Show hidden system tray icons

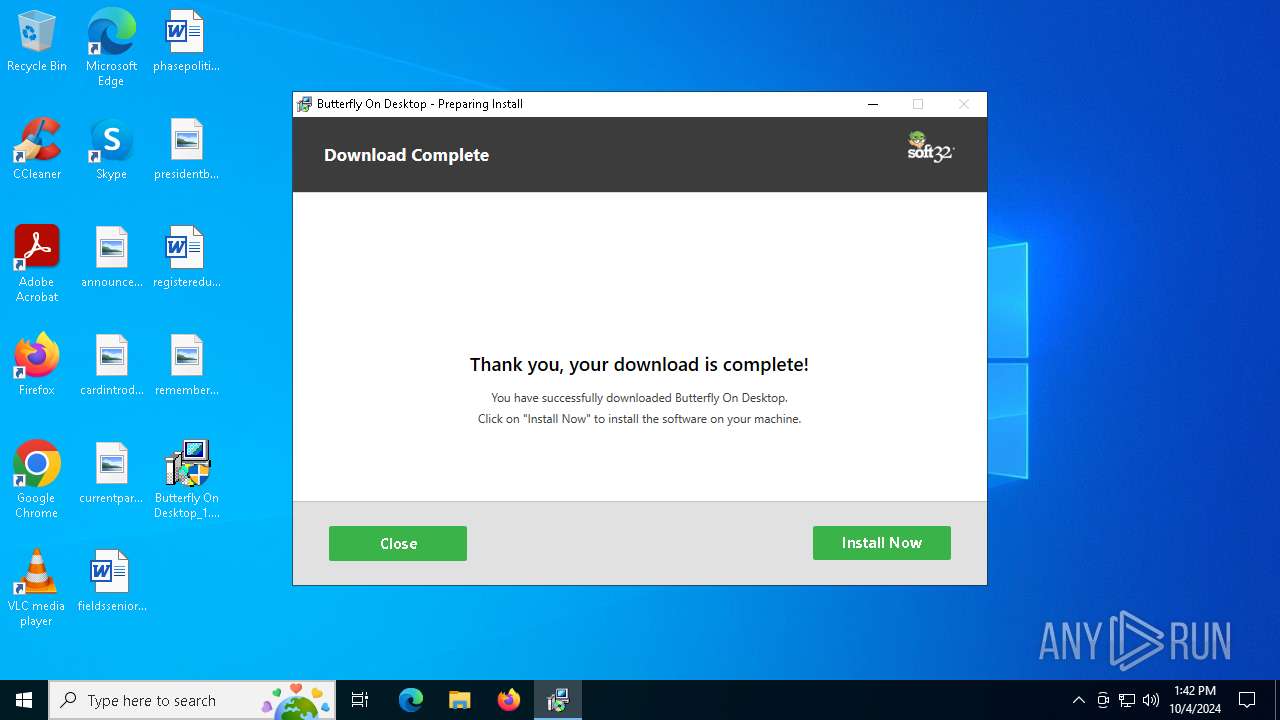pos(1079,700)
